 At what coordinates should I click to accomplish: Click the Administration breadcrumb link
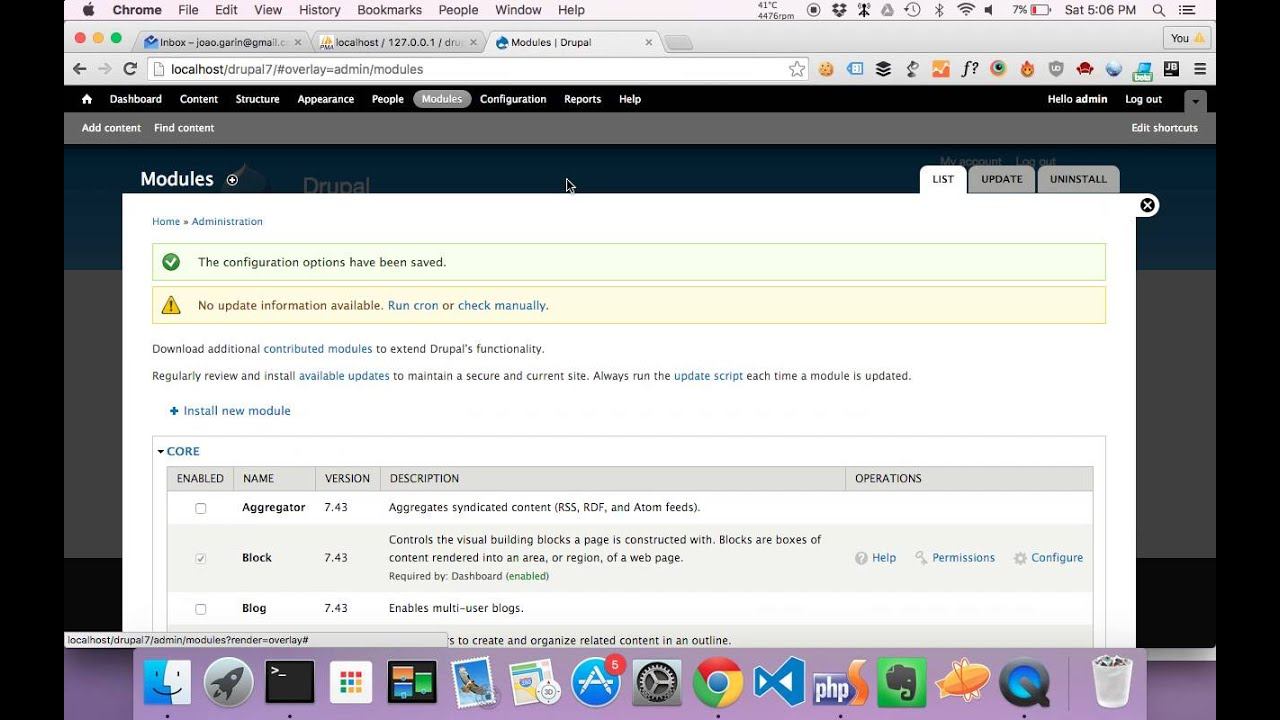click(227, 222)
